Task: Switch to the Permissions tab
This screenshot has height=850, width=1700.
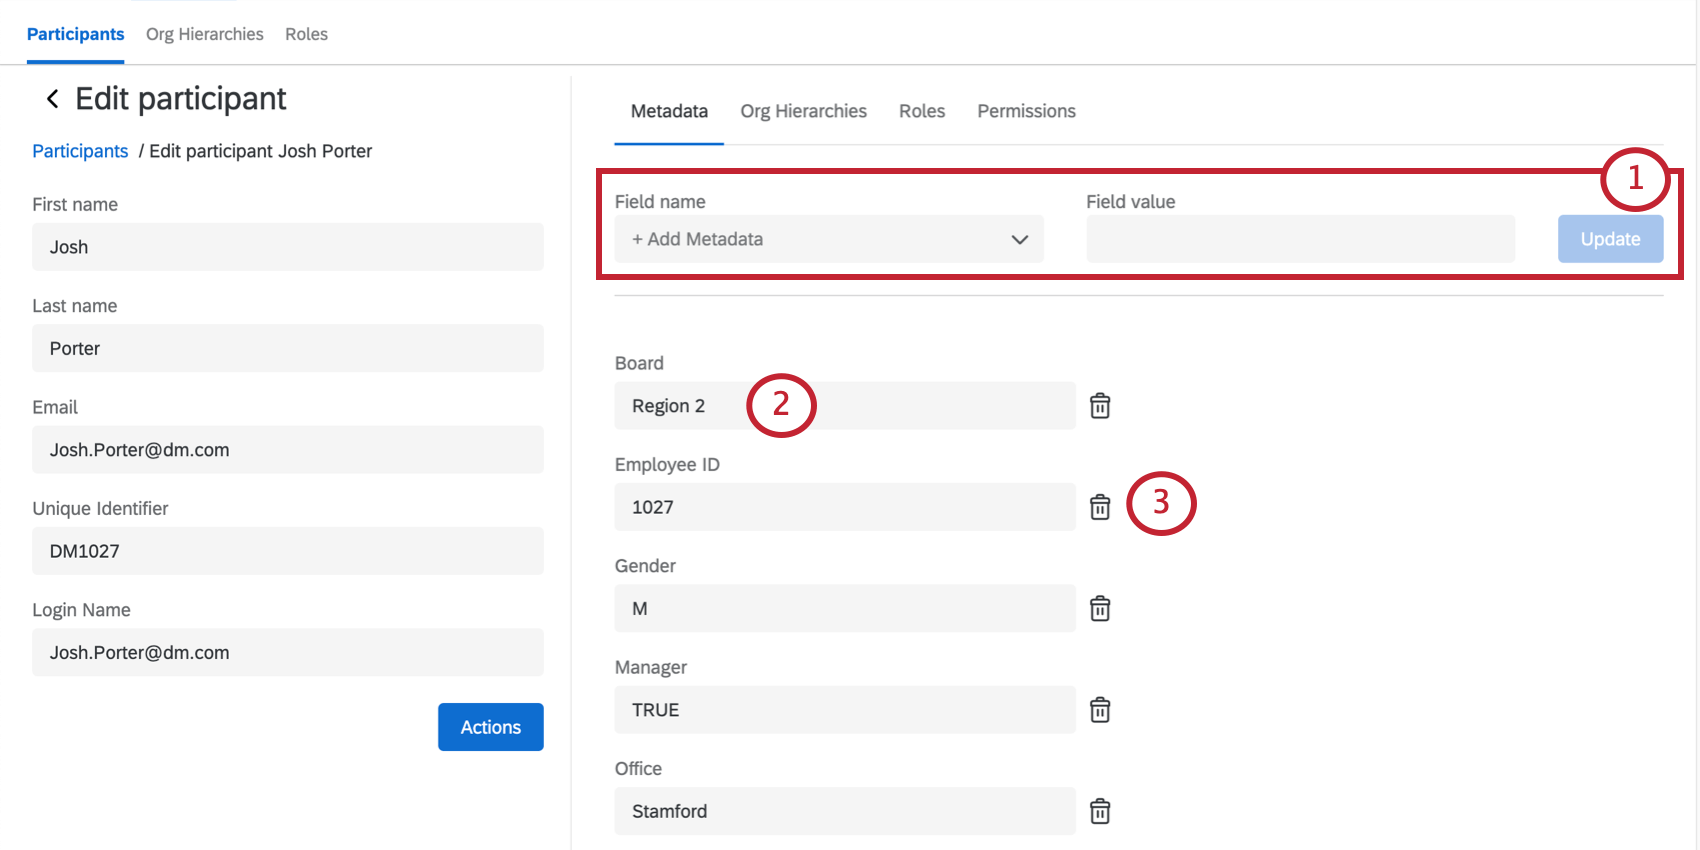Action: [1026, 111]
